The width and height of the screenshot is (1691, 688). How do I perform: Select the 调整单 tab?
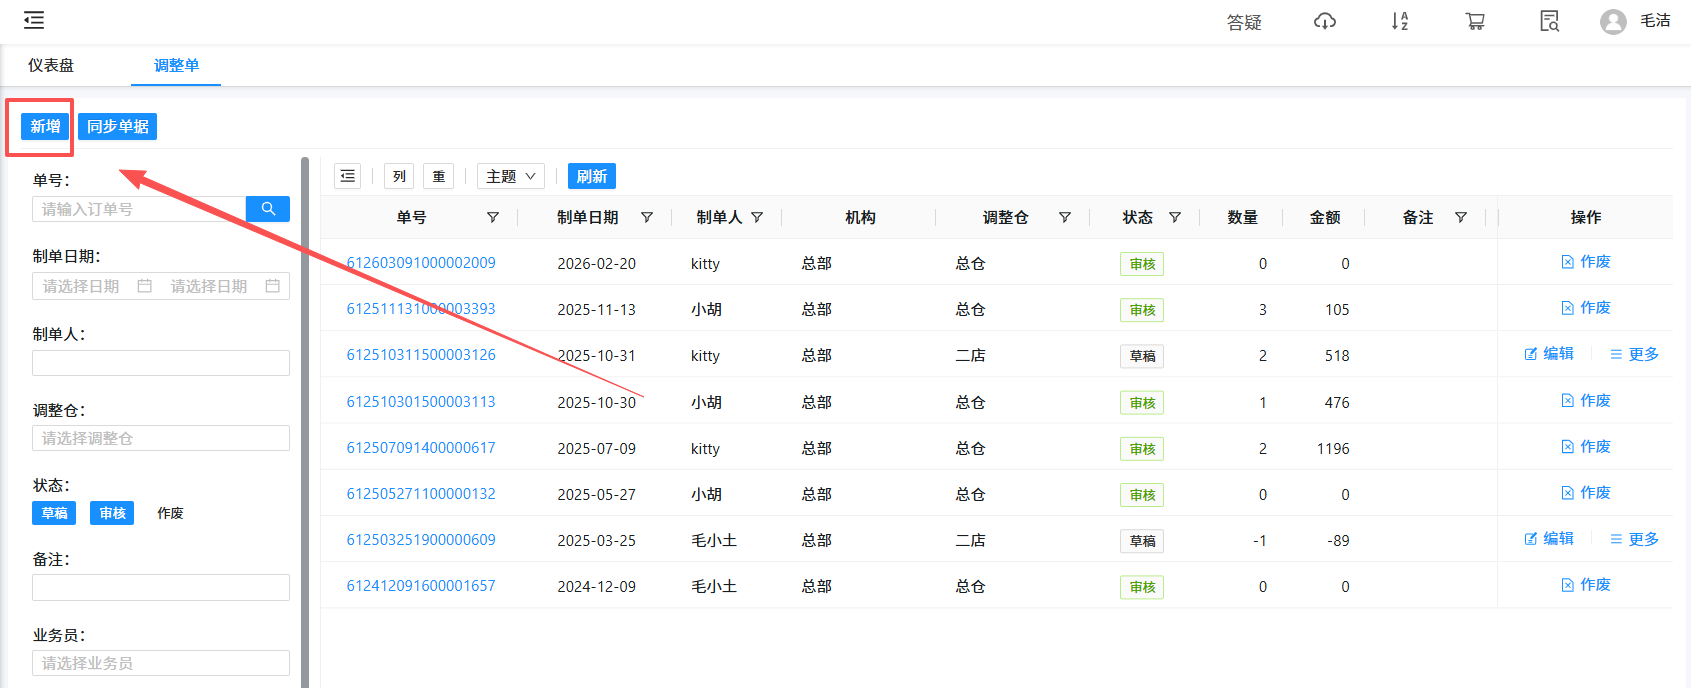pyautogui.click(x=176, y=65)
